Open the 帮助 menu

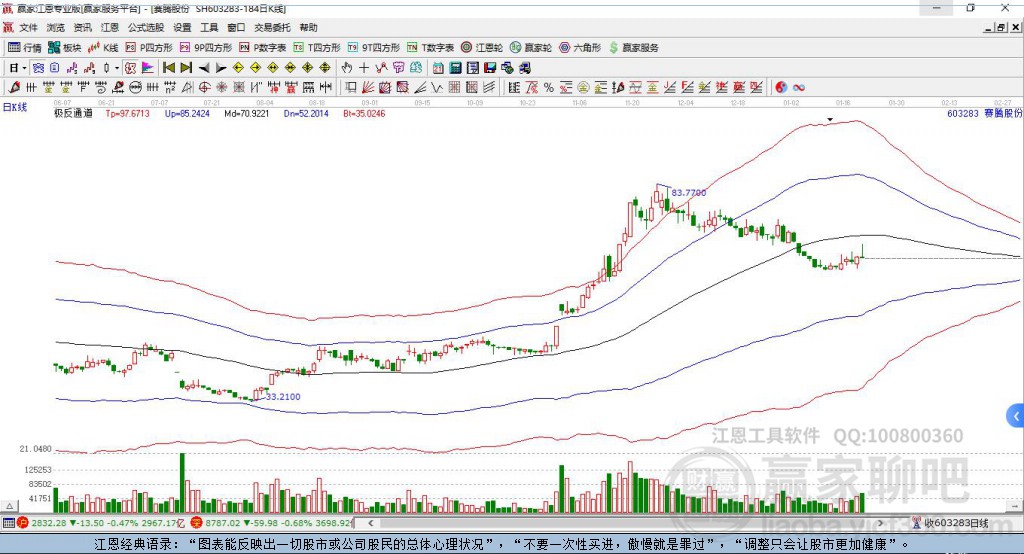pyautogui.click(x=308, y=27)
